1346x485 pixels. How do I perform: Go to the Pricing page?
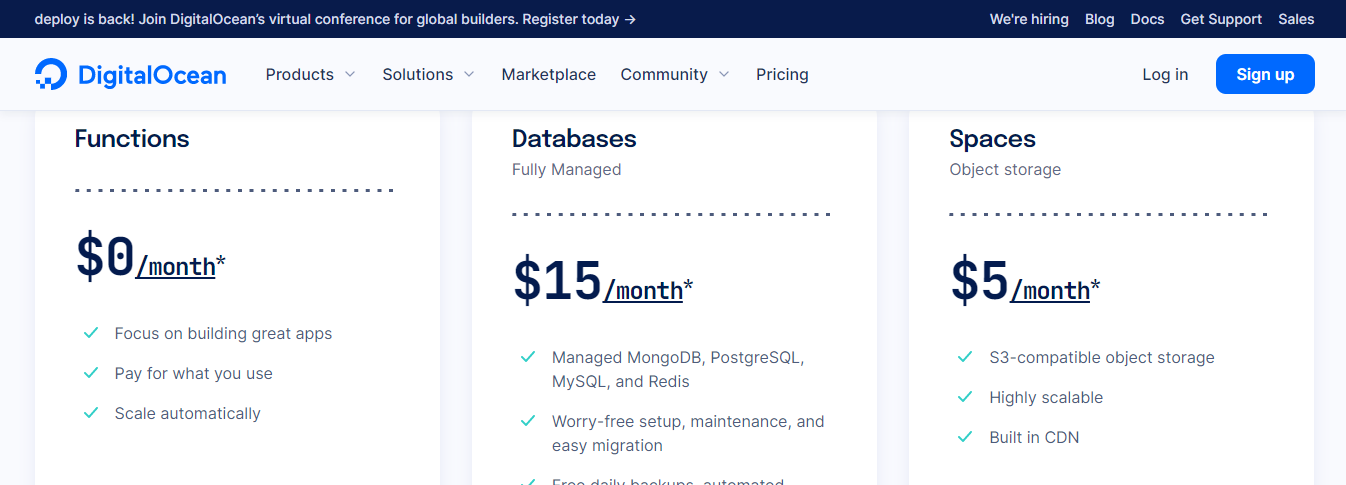coord(782,74)
